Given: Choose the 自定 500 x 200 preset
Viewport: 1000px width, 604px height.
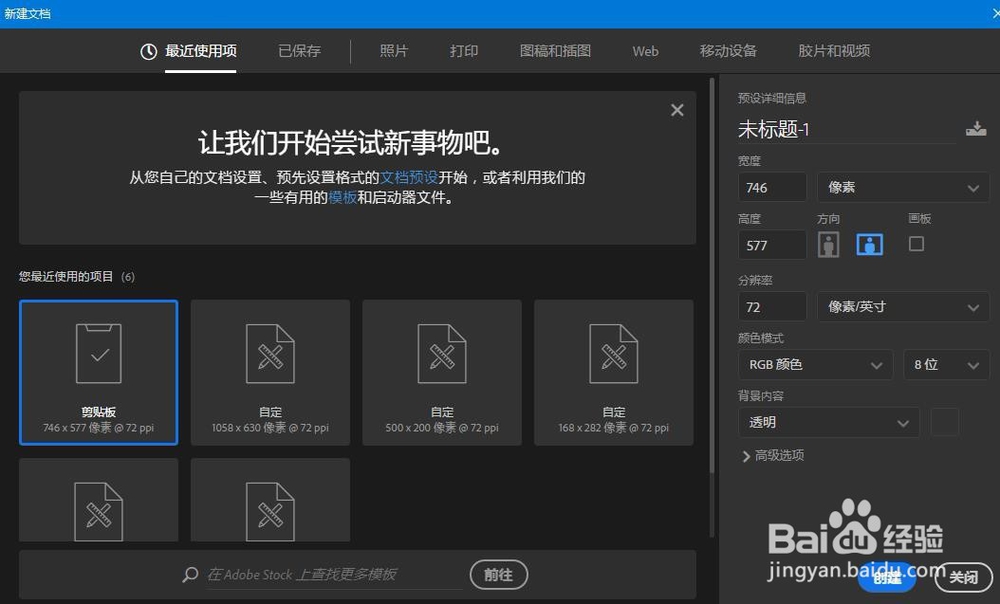Looking at the screenshot, I should click(x=442, y=372).
